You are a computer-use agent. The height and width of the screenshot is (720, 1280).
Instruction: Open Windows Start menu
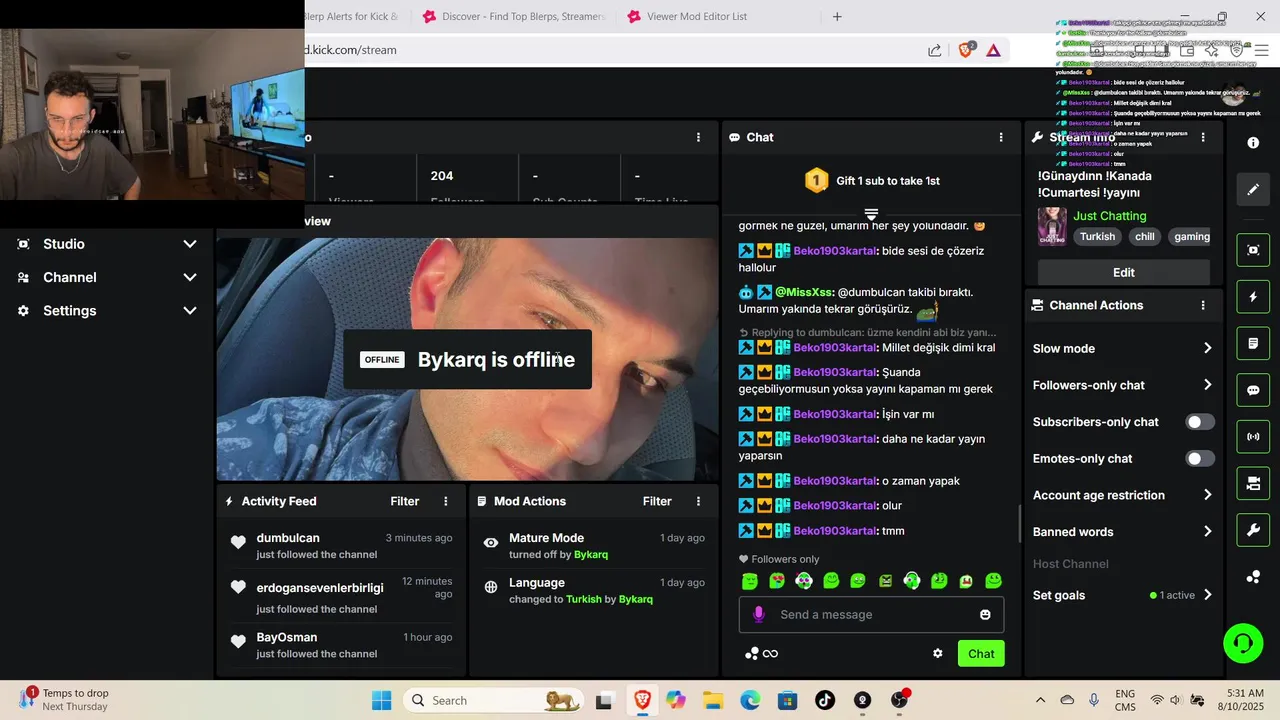(381, 700)
